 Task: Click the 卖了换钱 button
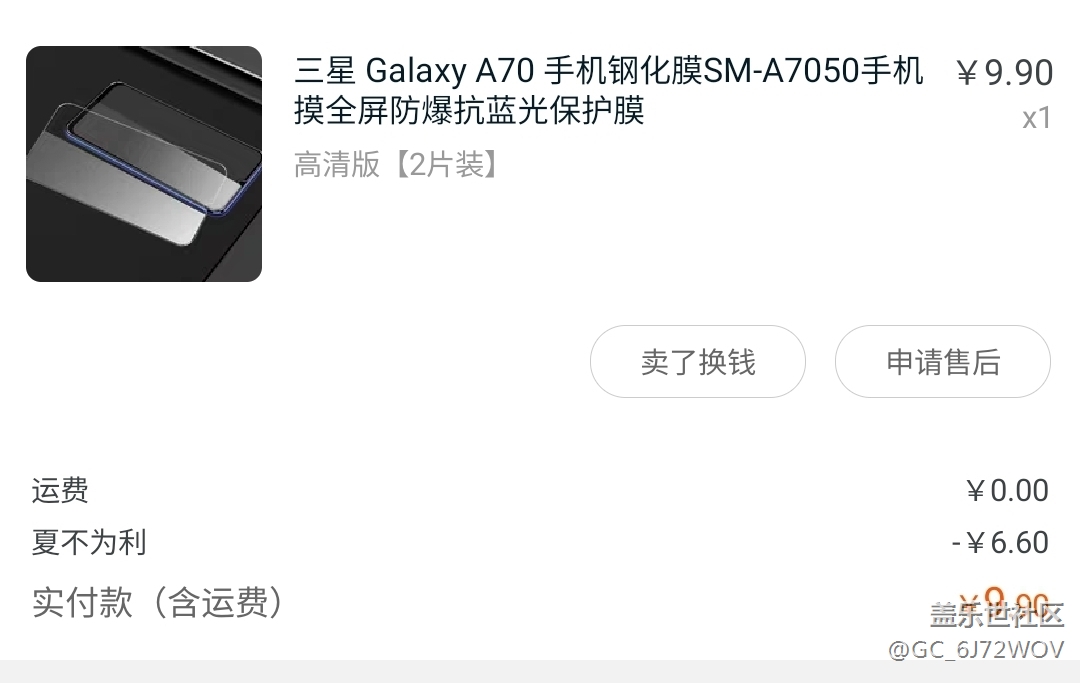[698, 361]
